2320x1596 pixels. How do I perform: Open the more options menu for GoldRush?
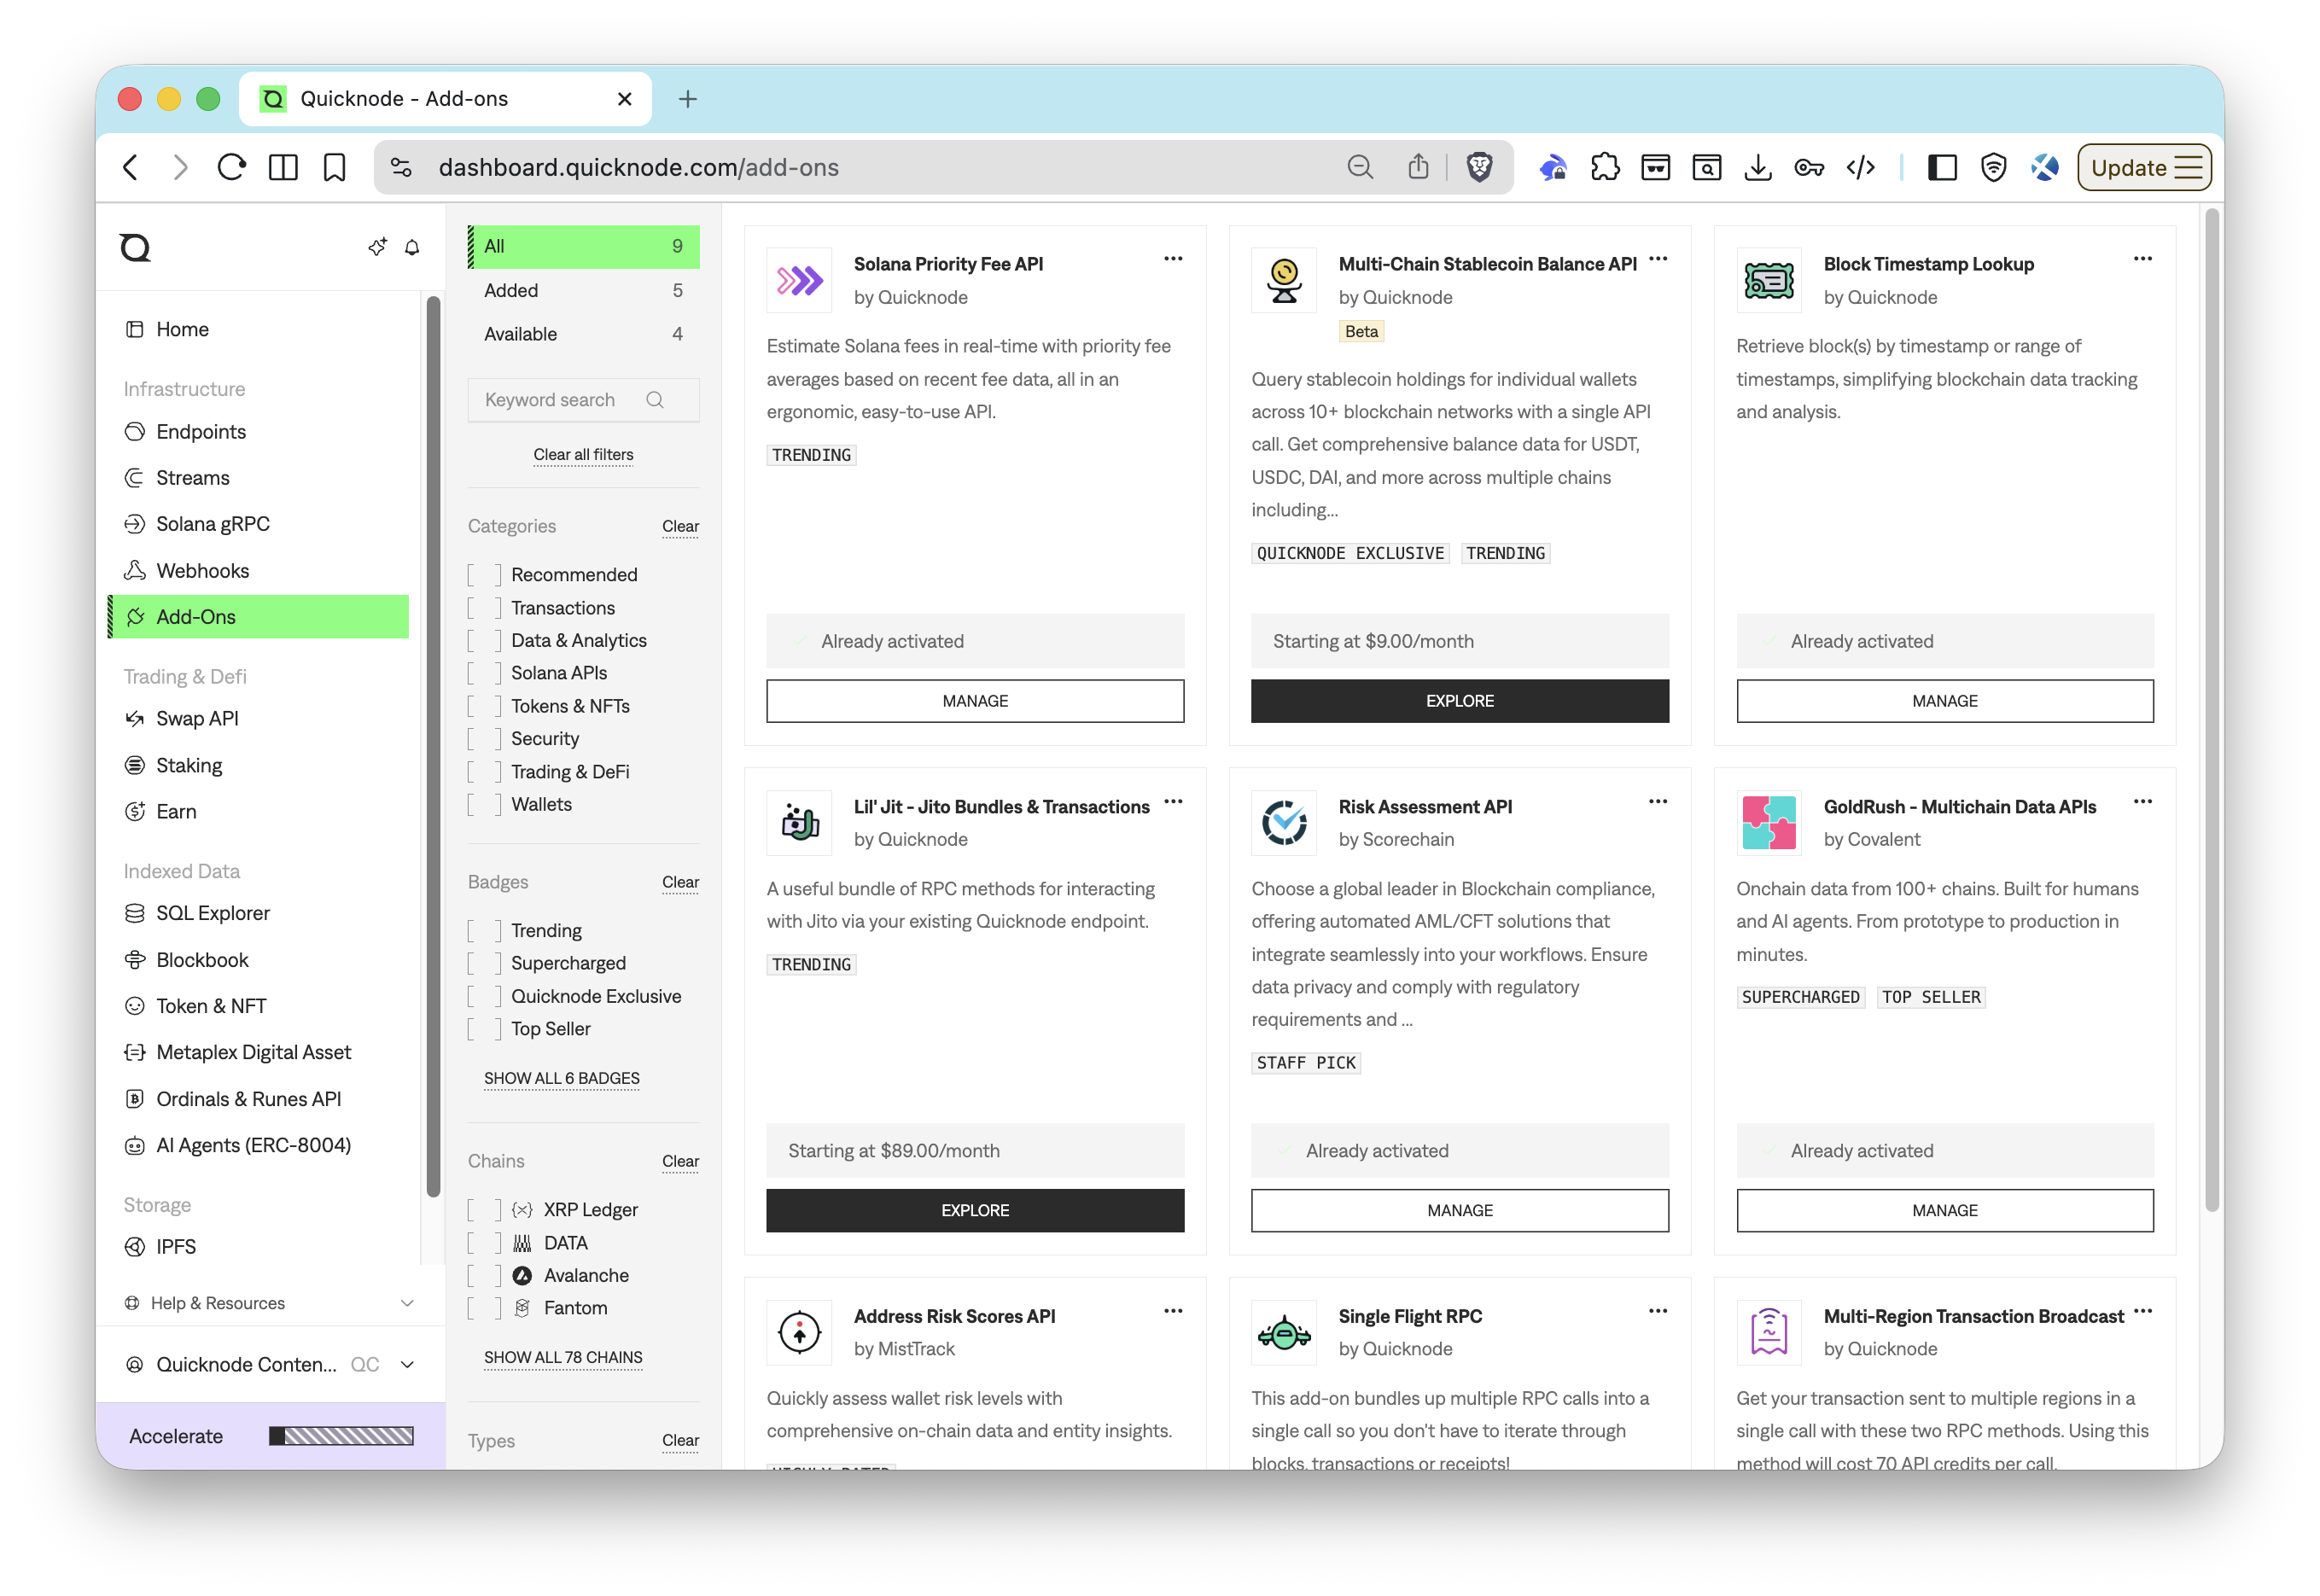pyautogui.click(x=2143, y=801)
